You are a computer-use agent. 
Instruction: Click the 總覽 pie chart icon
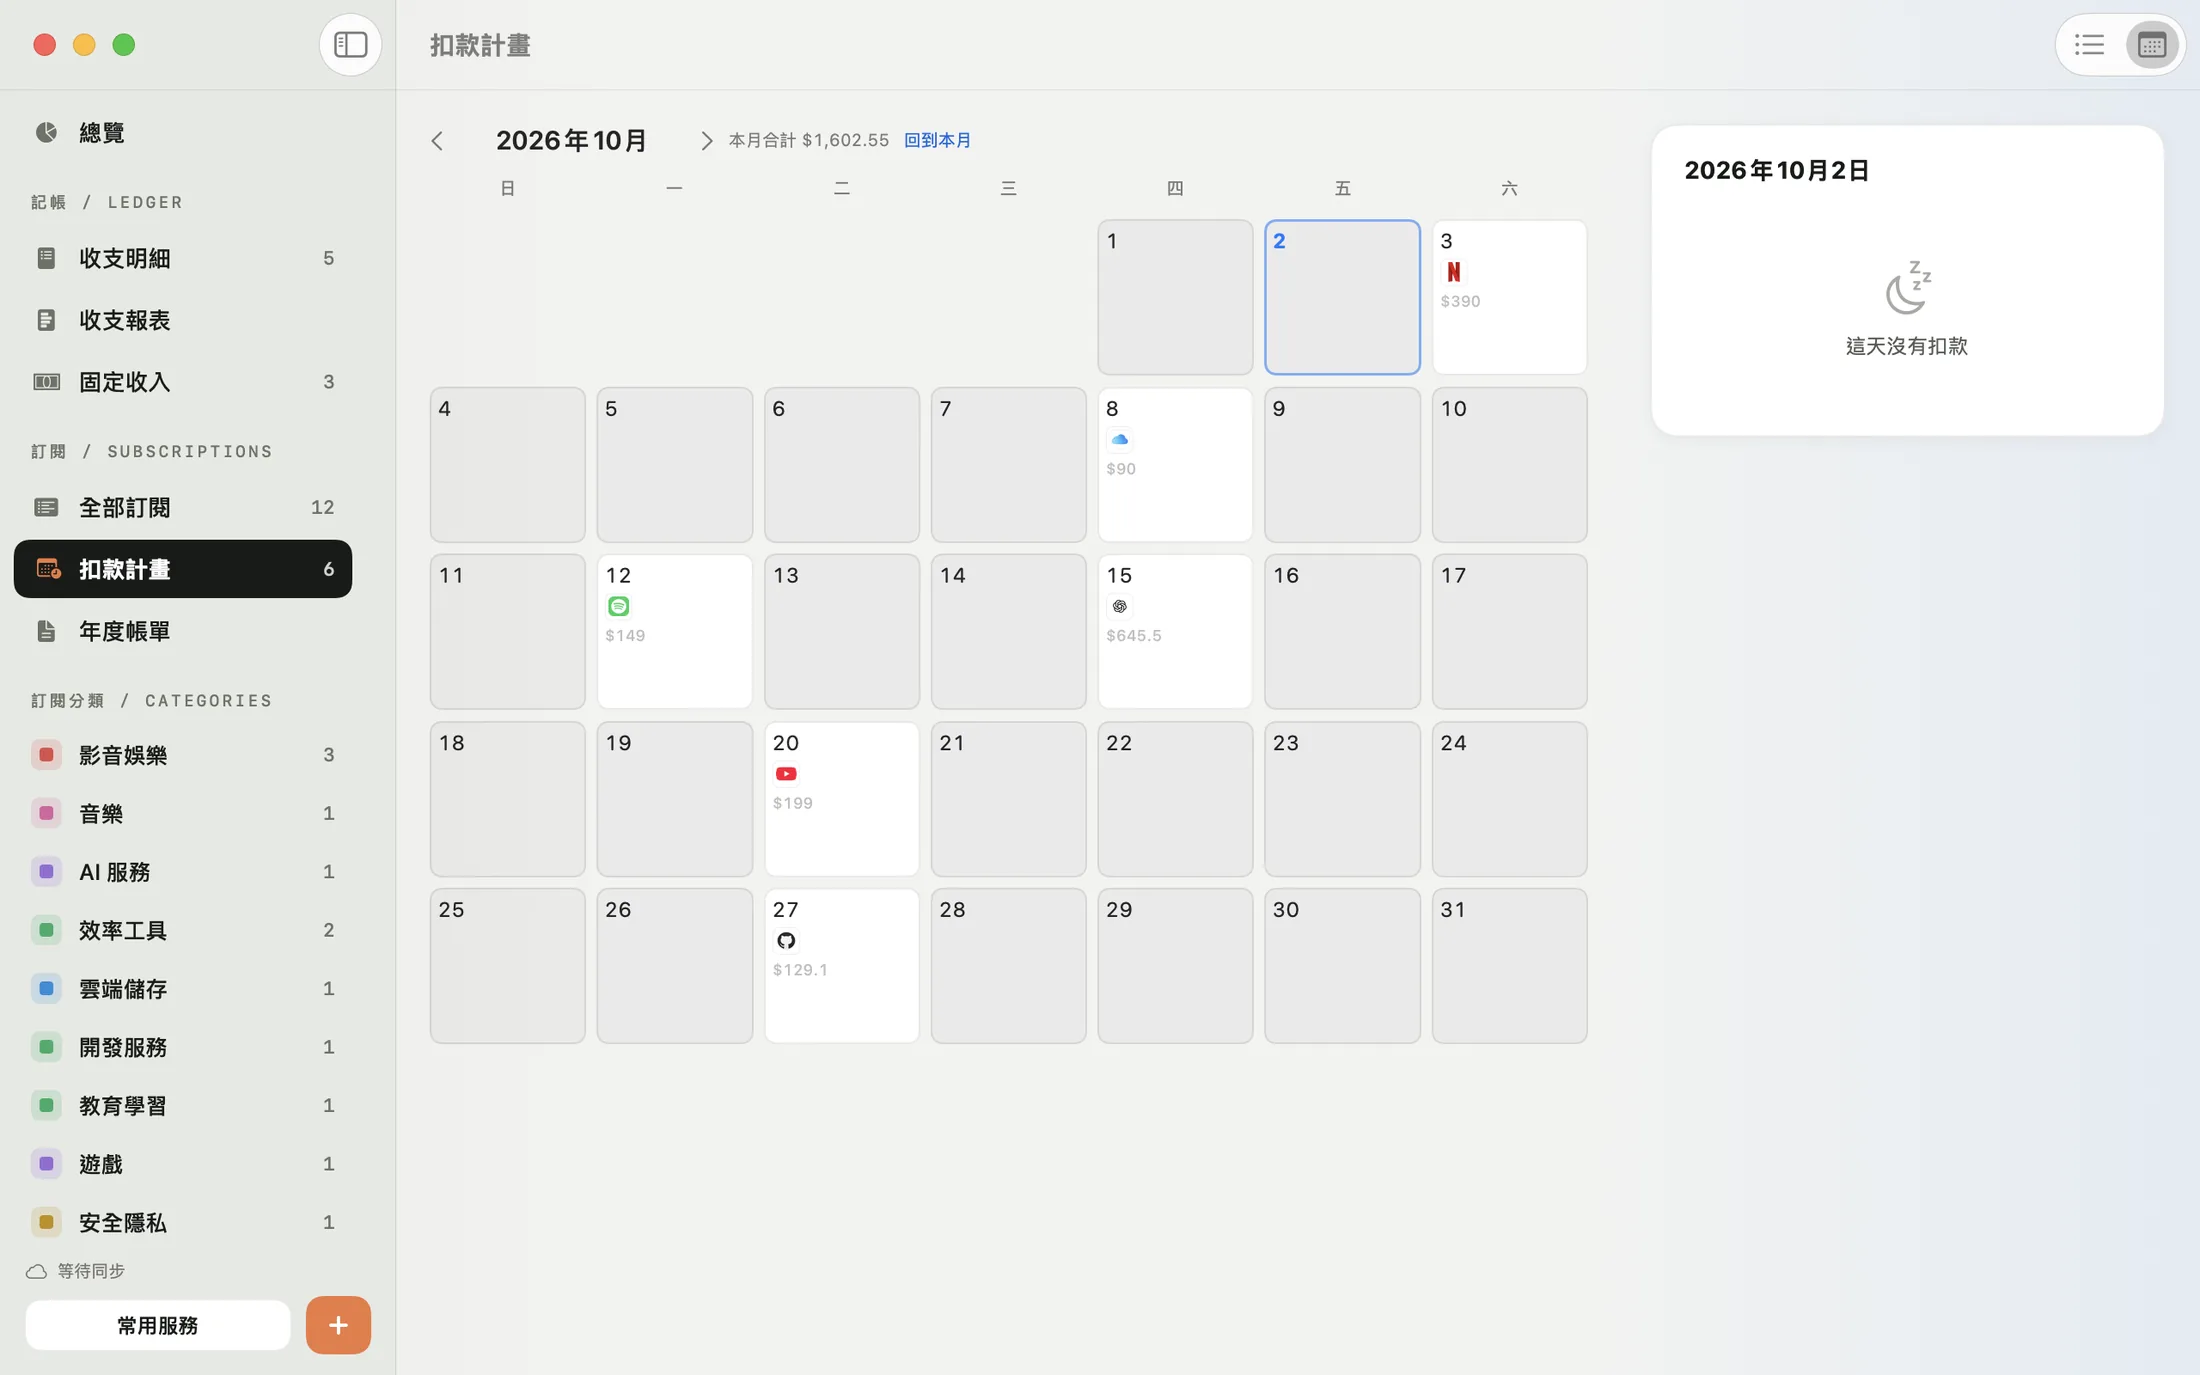46,132
